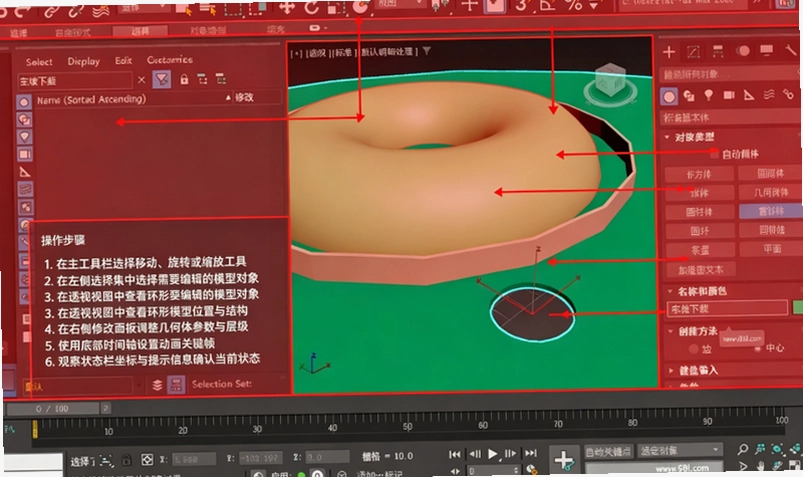The image size is (803, 477).
Task: Open the Customize menu in scene explorer
Action: (x=170, y=59)
